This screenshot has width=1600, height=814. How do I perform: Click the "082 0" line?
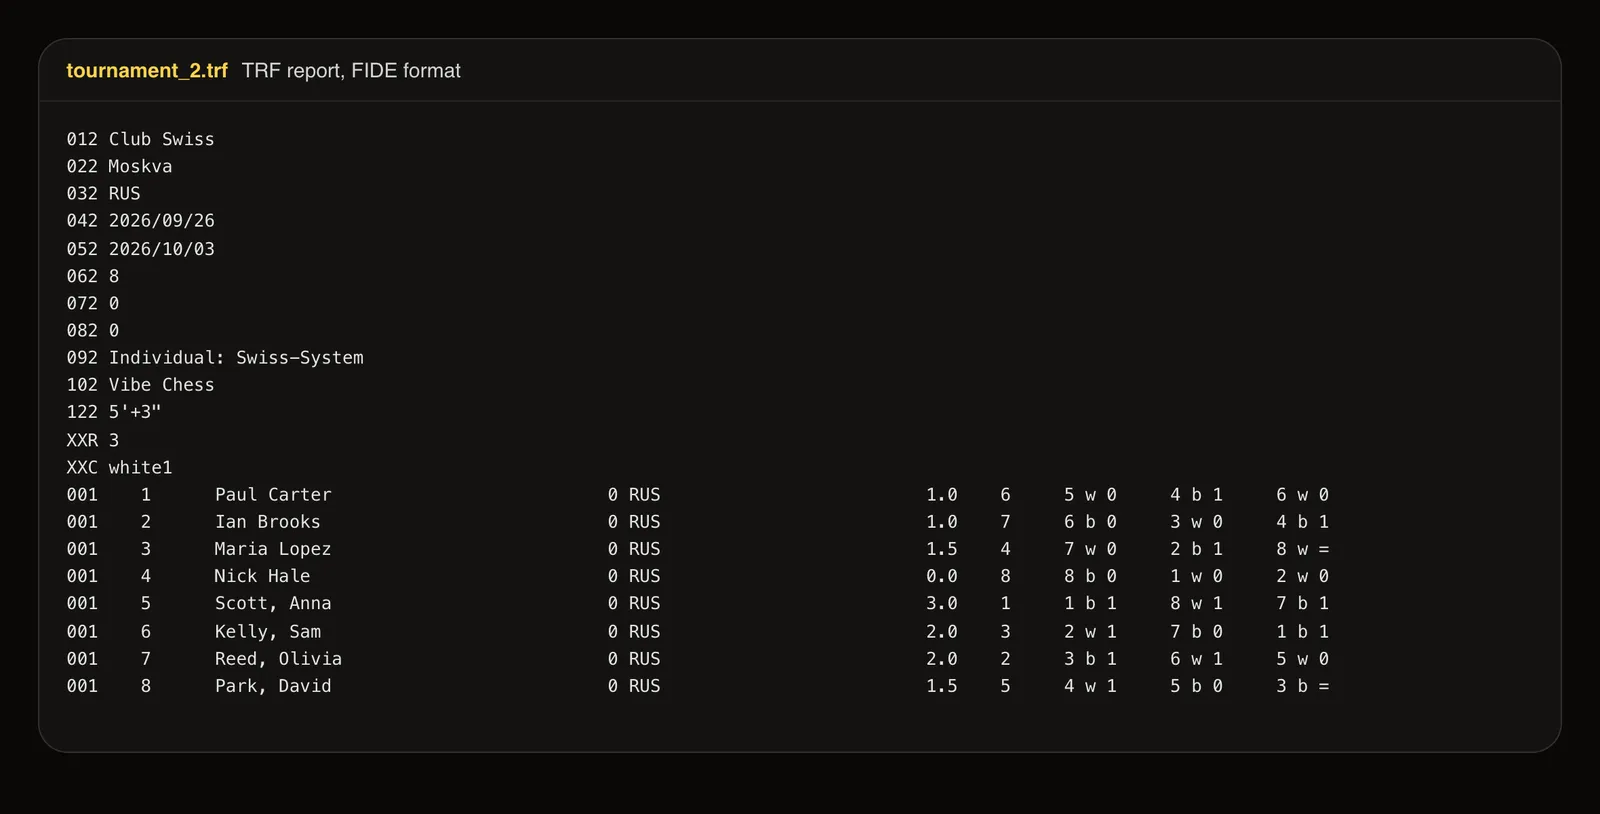pyautogui.click(x=93, y=330)
